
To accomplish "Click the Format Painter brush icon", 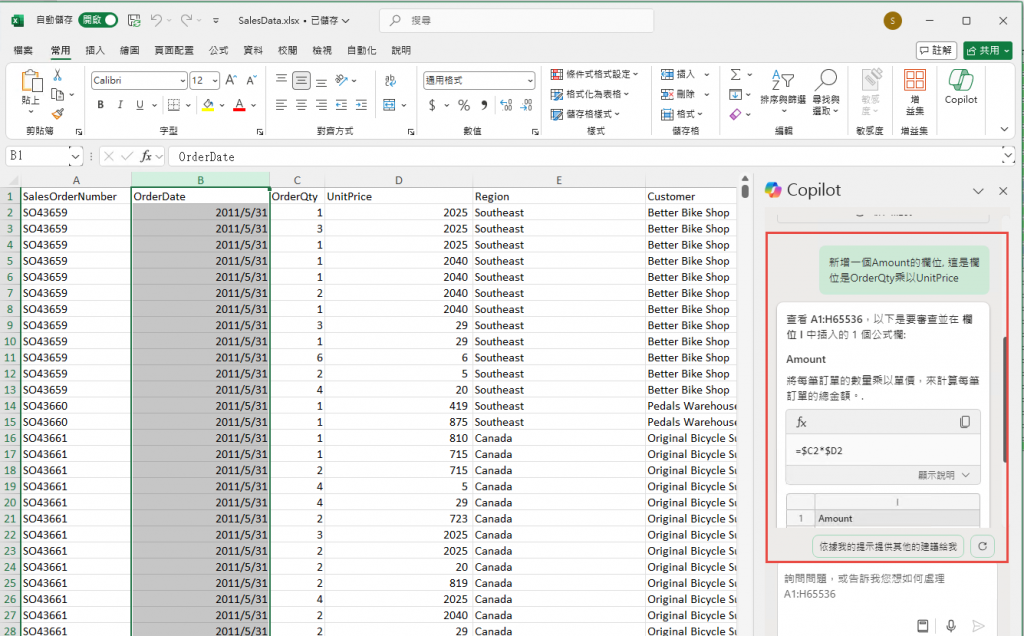I will 57,114.
